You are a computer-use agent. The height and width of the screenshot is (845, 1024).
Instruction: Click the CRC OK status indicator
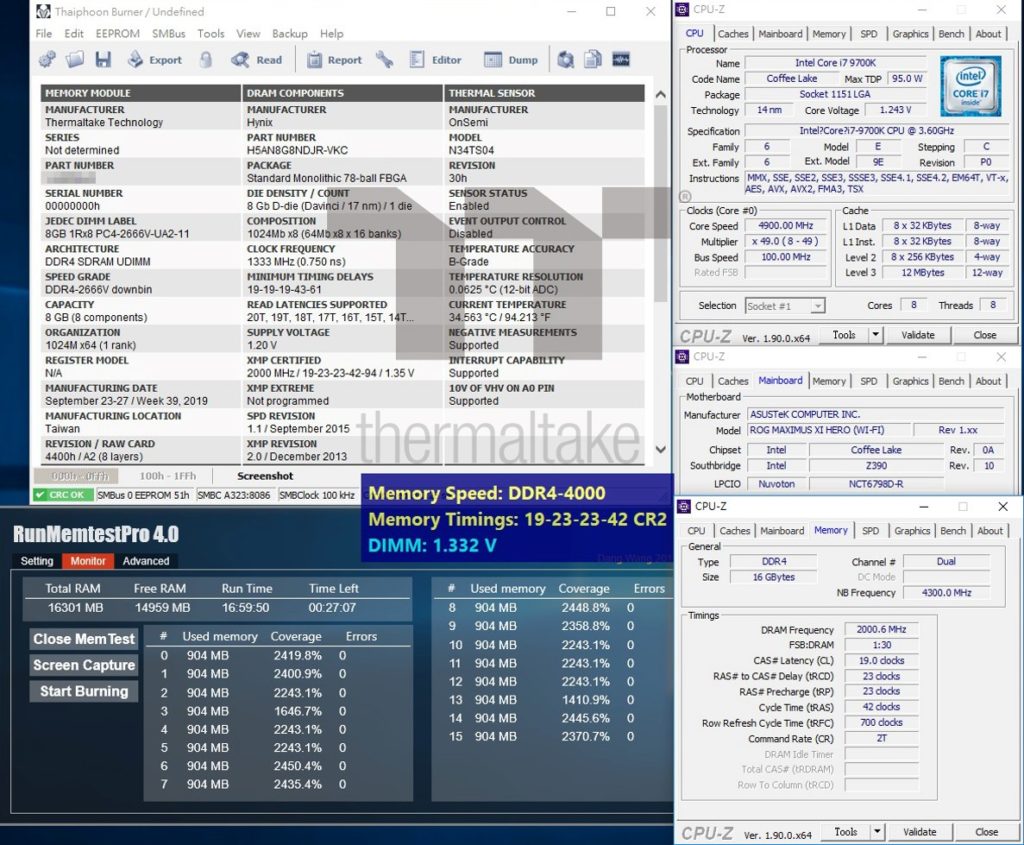click(63, 495)
